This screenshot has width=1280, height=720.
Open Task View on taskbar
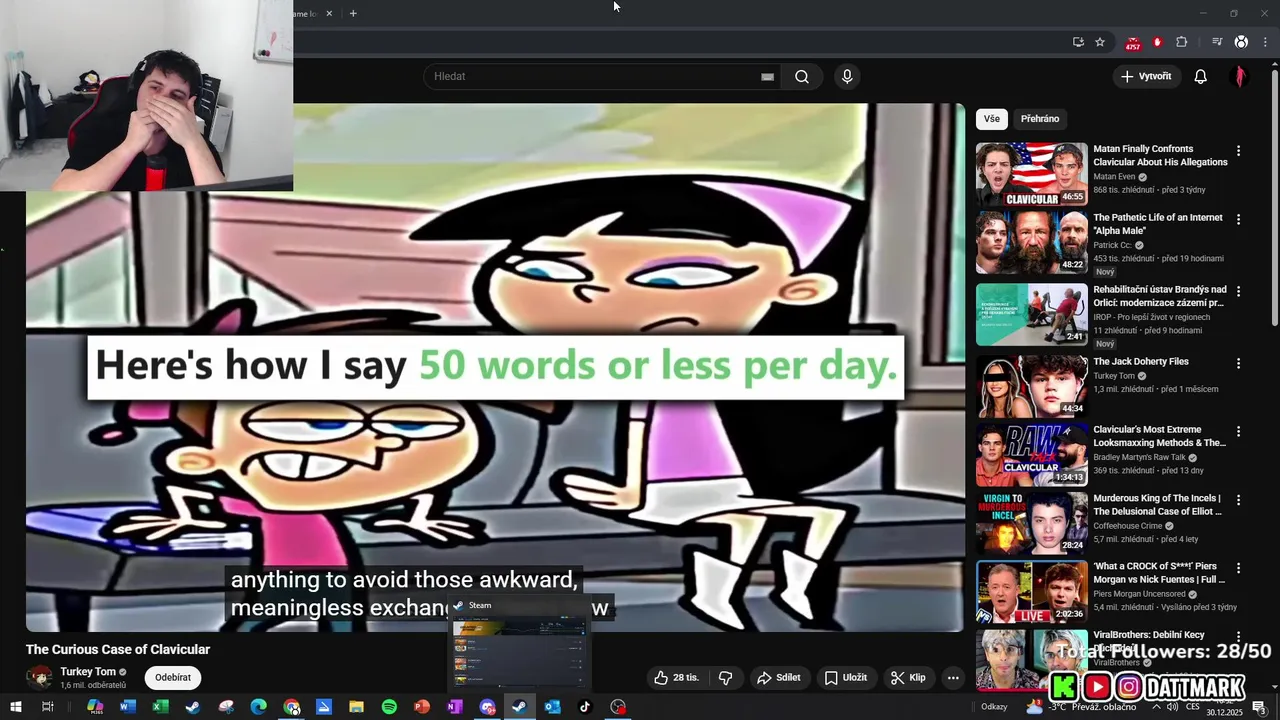[47, 707]
